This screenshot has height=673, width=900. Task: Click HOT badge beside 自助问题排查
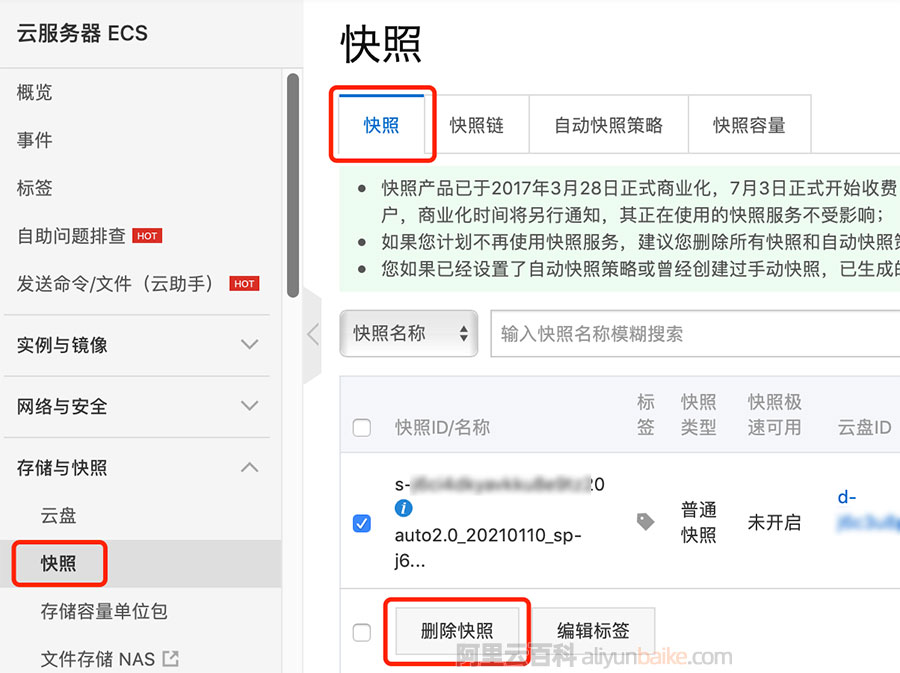(147, 236)
